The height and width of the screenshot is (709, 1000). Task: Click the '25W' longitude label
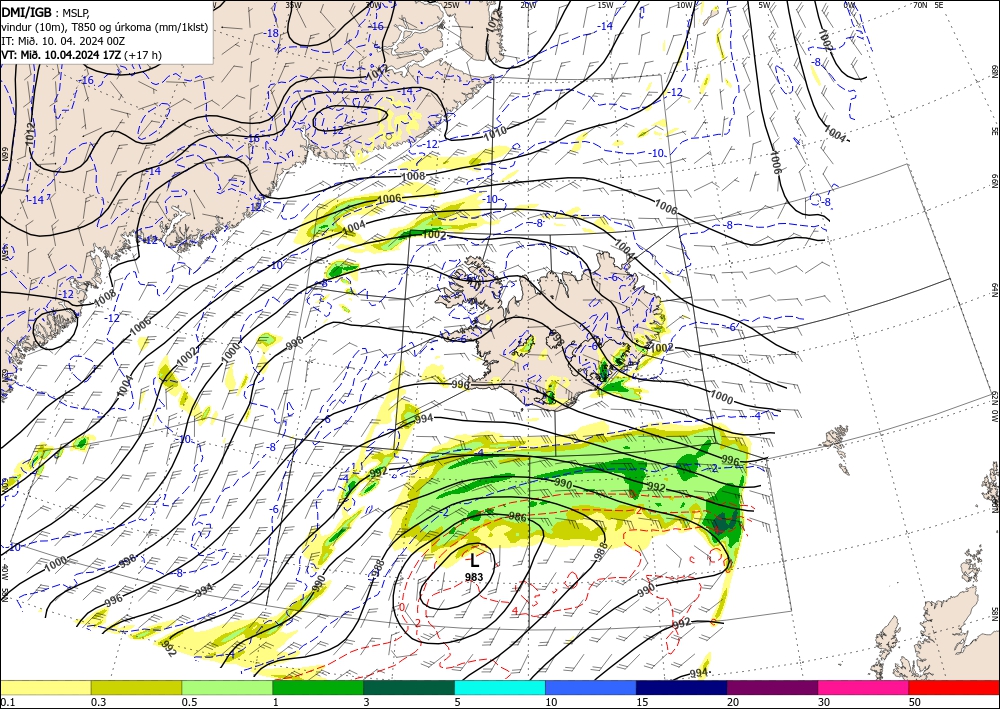(451, 5)
